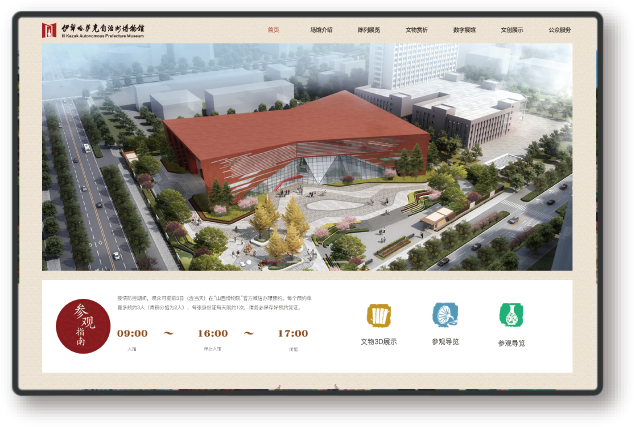Open the 文创展示 menu item

[x=512, y=30]
